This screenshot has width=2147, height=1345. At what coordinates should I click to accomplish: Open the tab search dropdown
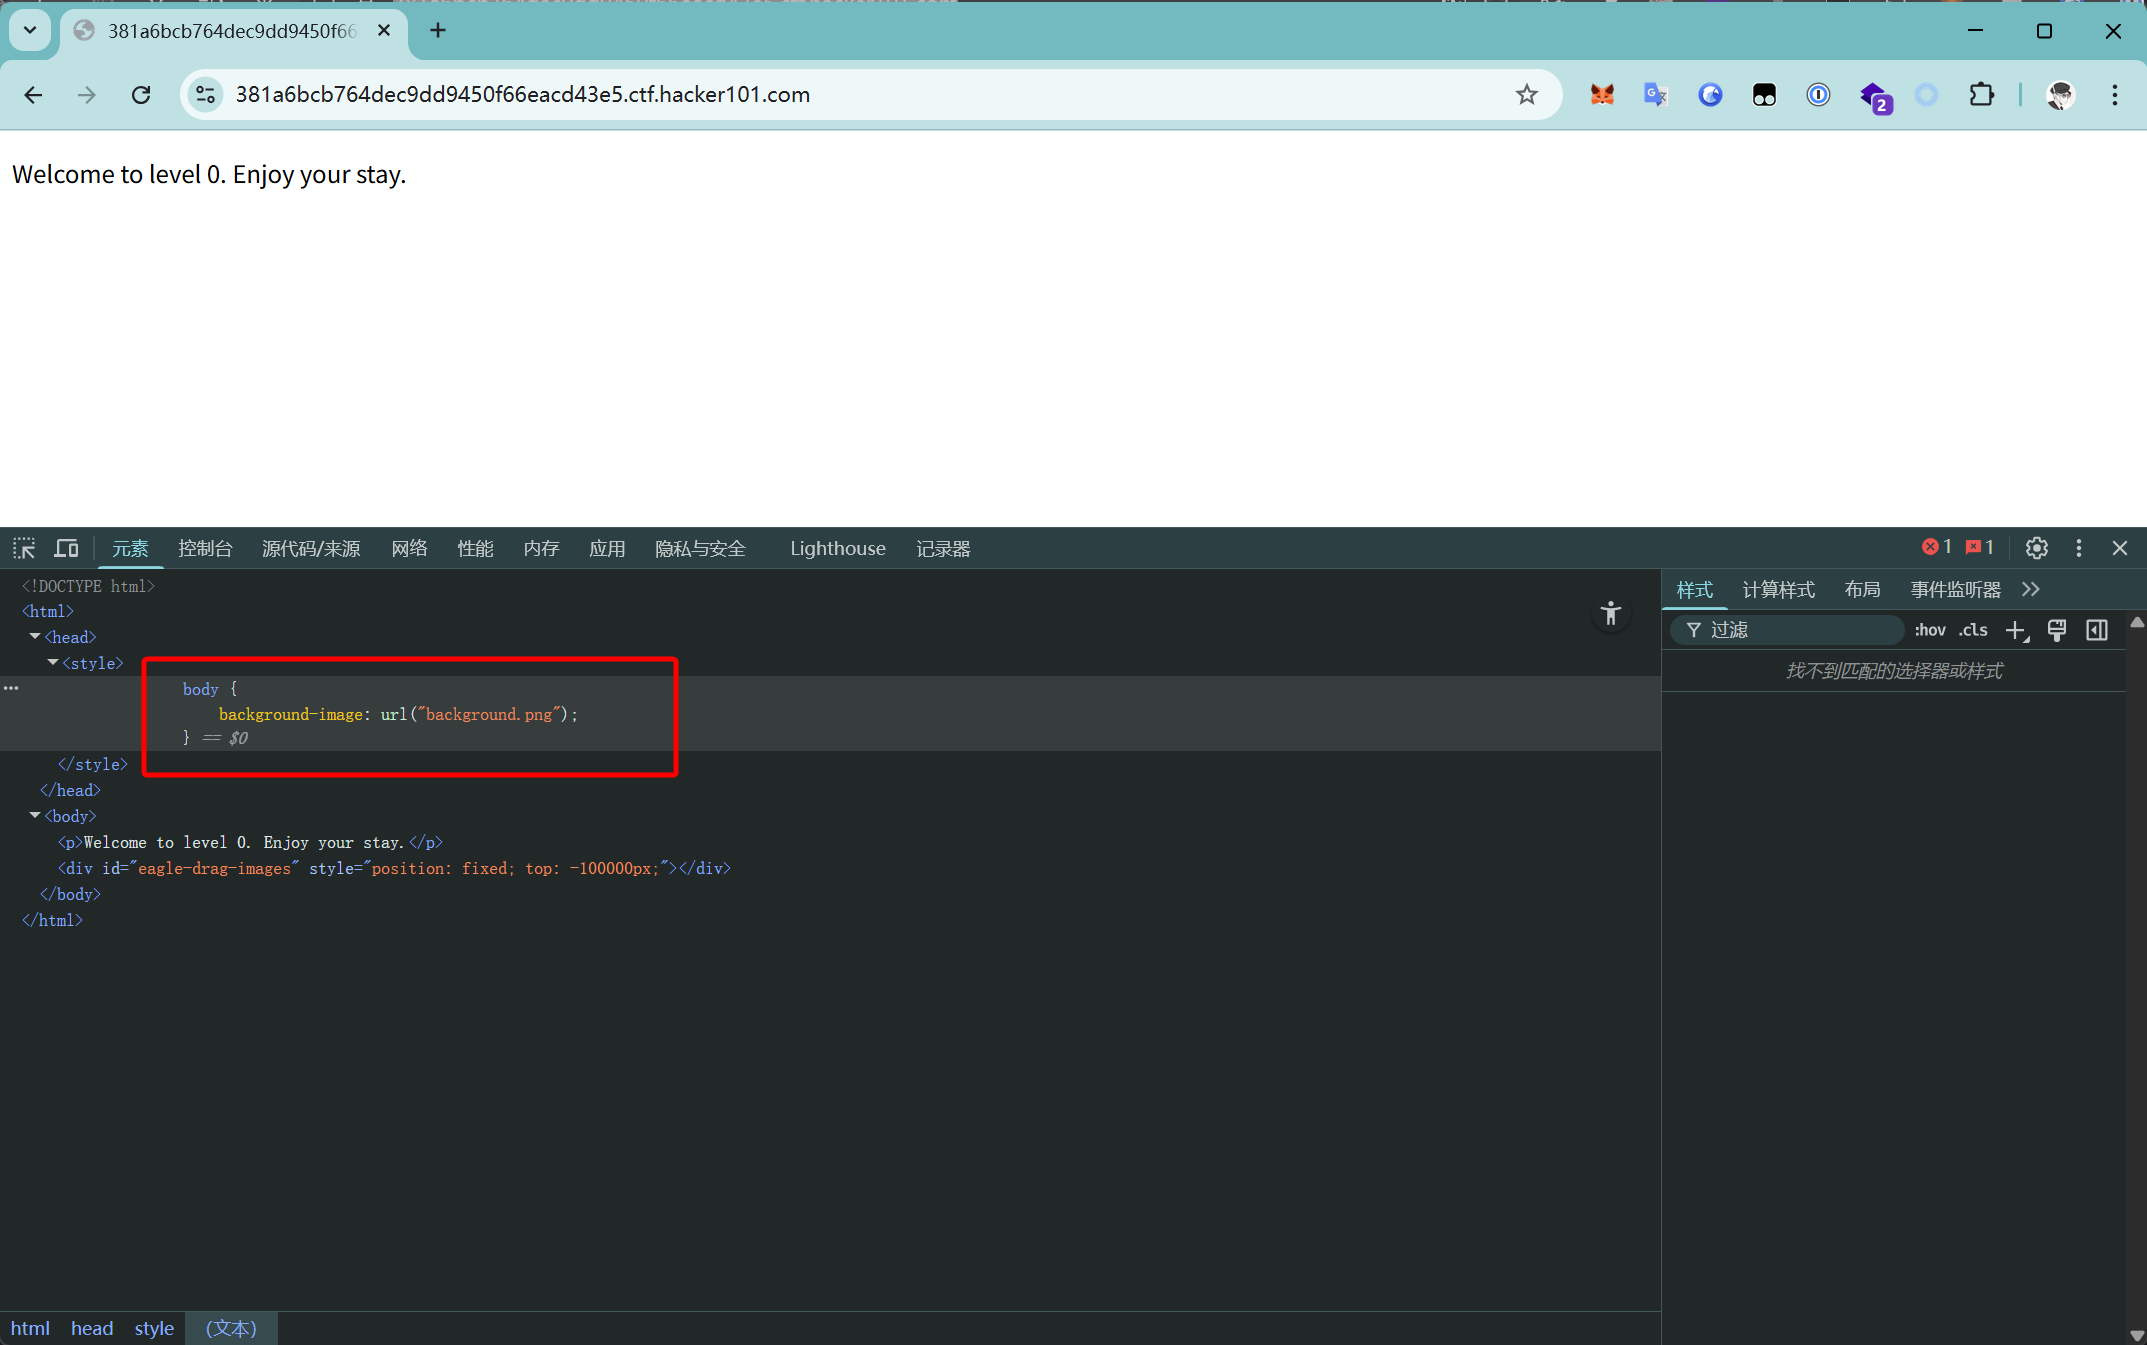click(x=30, y=30)
